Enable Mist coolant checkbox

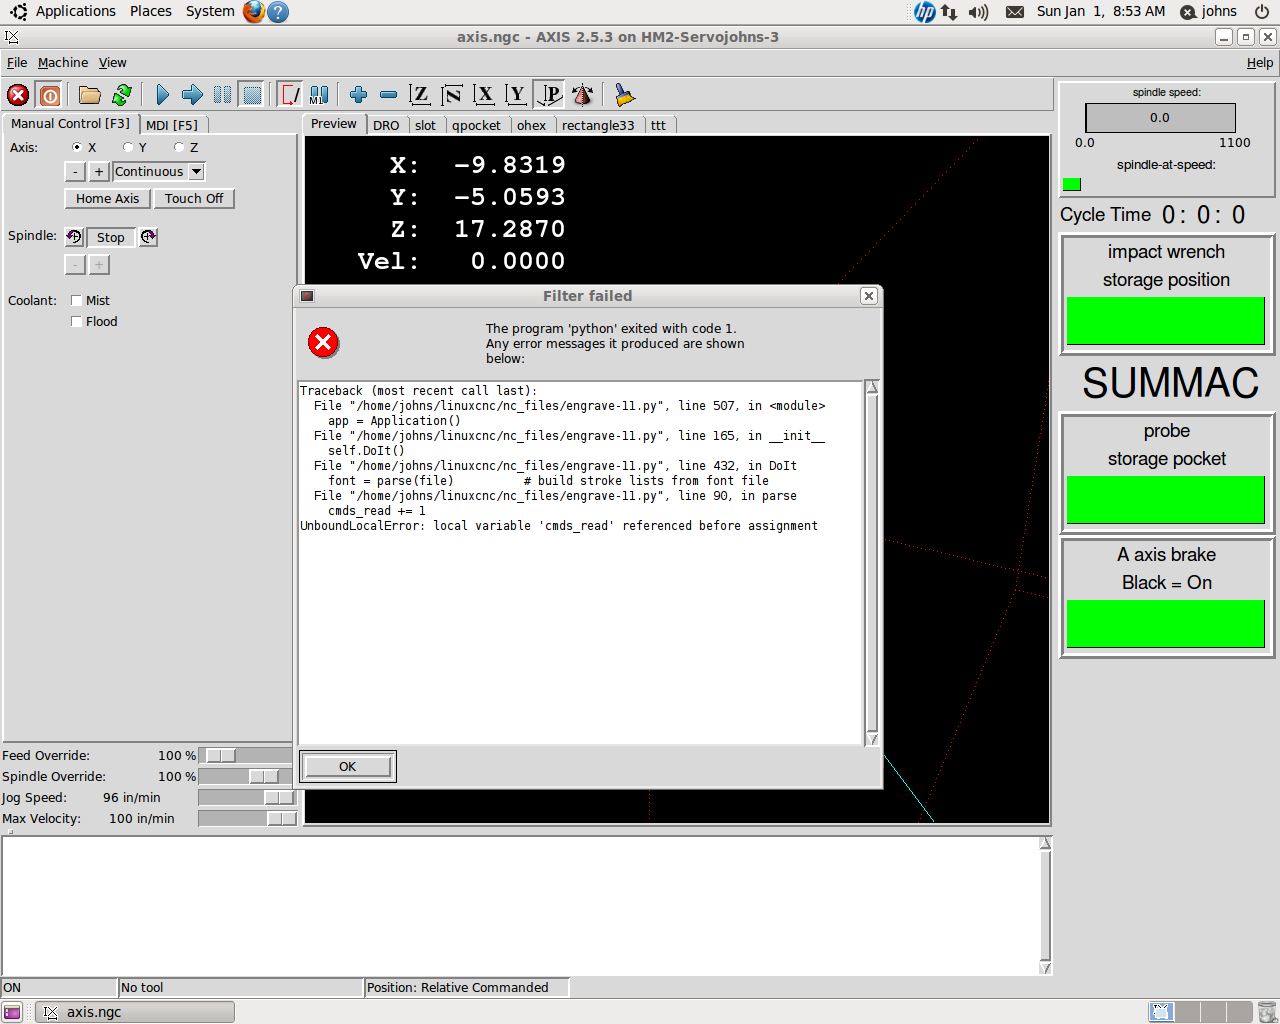pyautogui.click(x=77, y=300)
